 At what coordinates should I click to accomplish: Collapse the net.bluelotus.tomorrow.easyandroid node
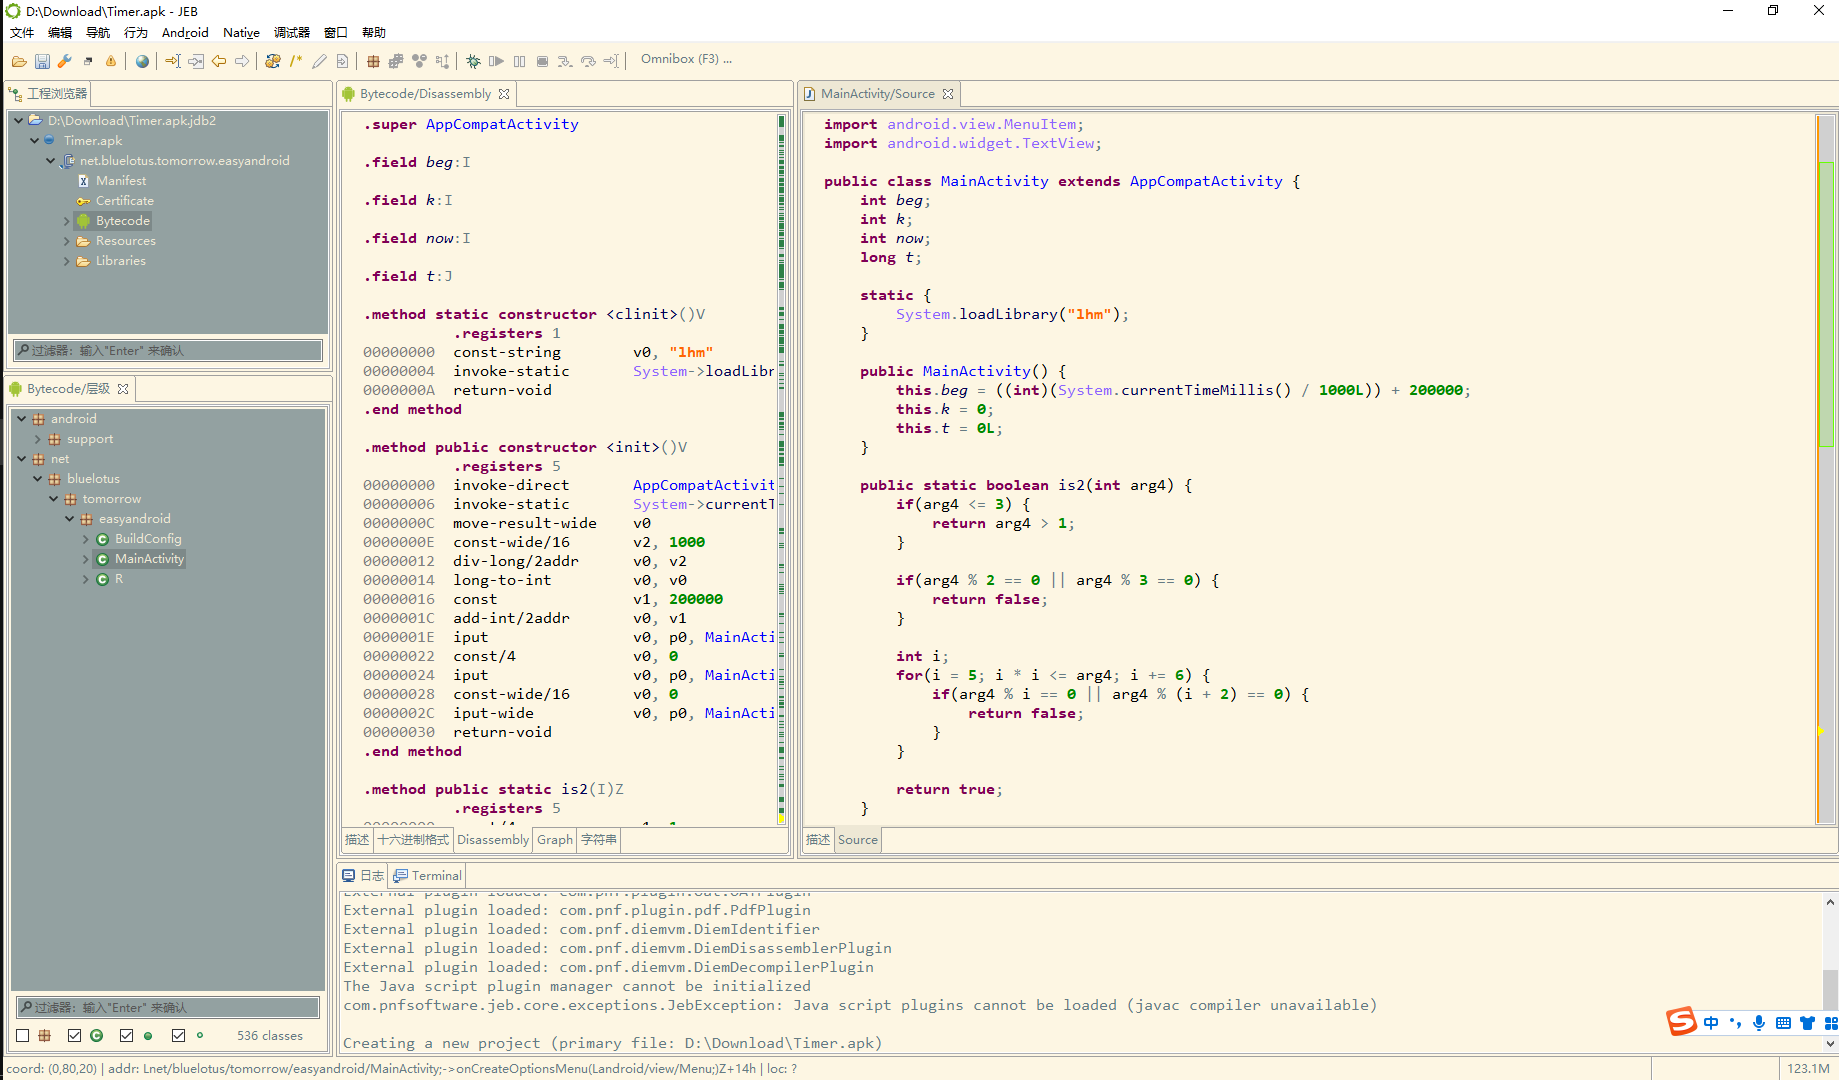coord(50,161)
